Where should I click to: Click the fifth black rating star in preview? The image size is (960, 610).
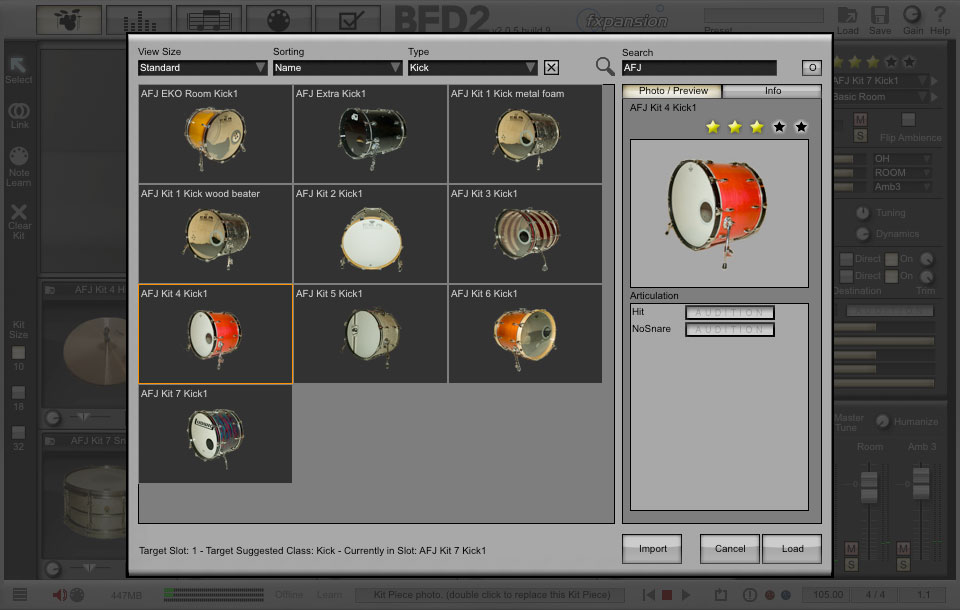click(x=801, y=127)
